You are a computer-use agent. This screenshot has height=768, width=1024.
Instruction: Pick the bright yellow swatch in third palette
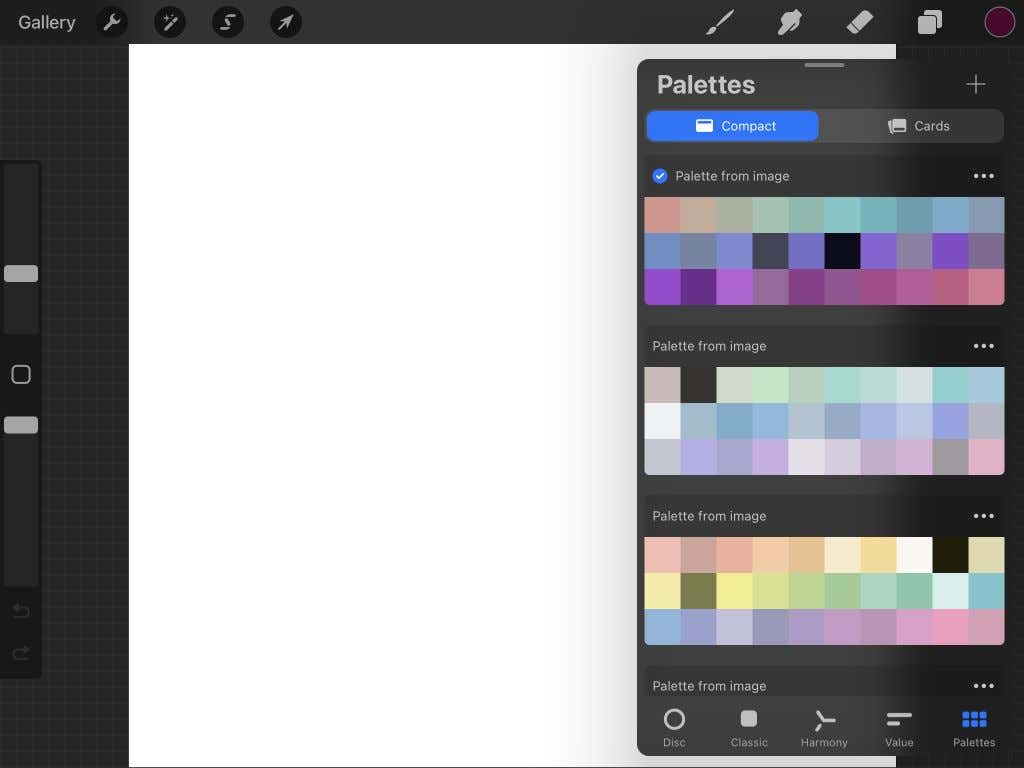(x=734, y=591)
